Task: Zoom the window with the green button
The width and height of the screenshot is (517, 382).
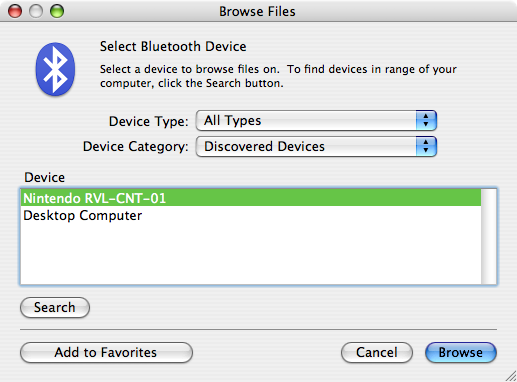Action: (57, 11)
